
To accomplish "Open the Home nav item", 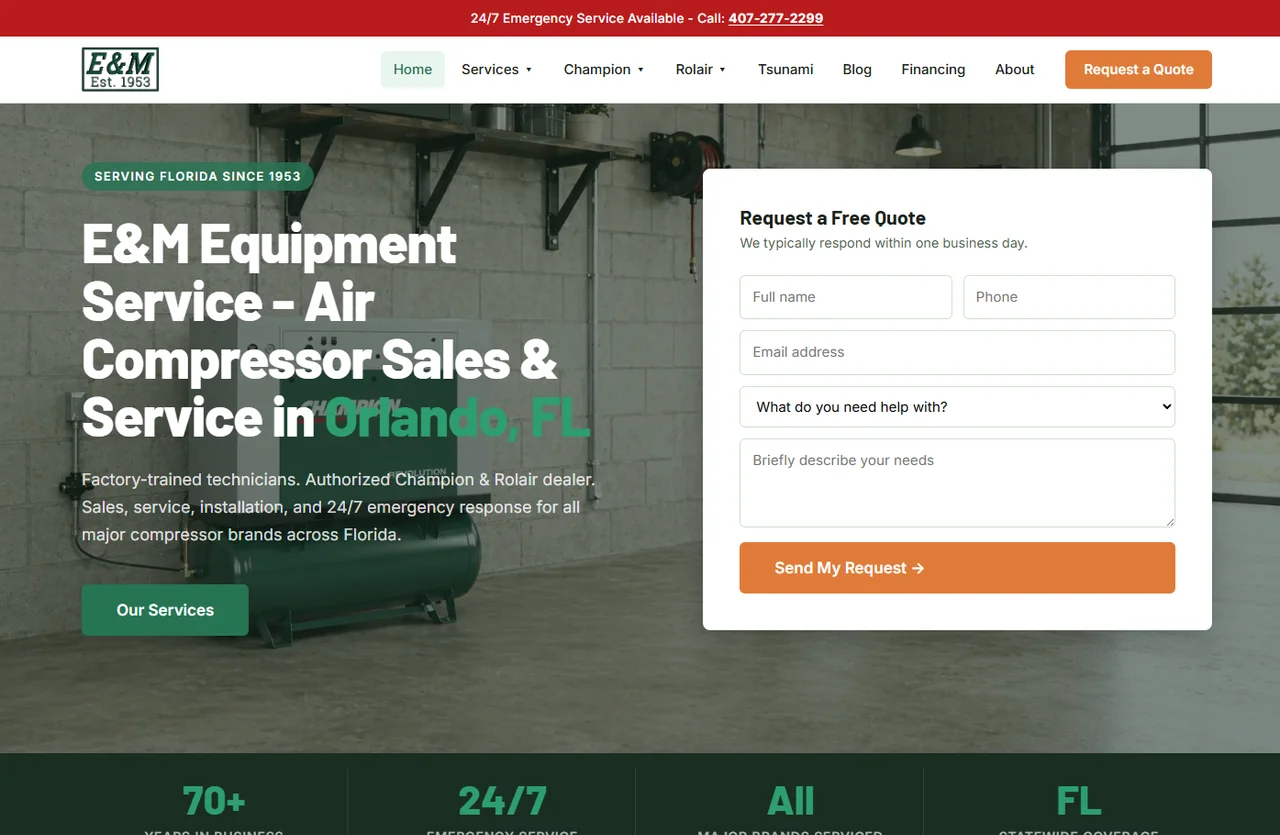I will coord(413,69).
